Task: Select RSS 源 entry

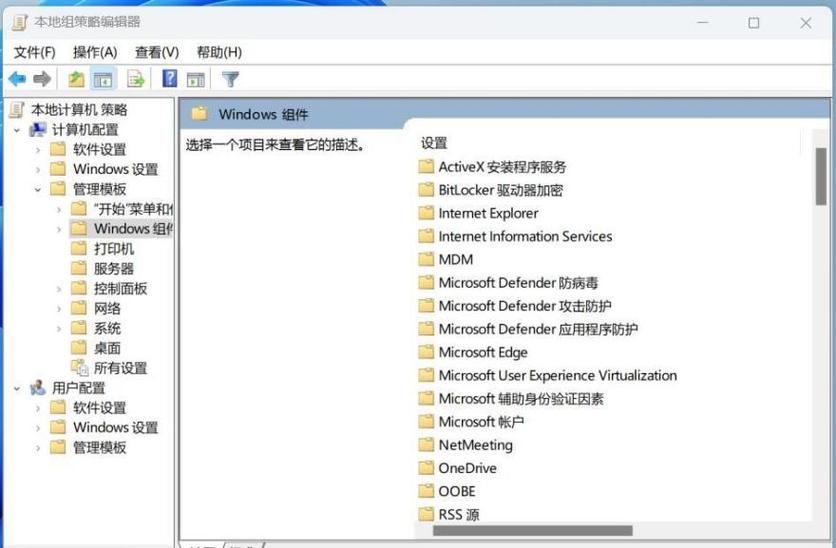Action: [x=459, y=514]
